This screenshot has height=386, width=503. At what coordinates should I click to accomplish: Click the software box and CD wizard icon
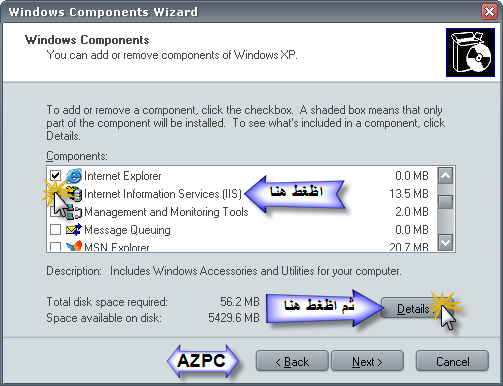click(x=470, y=52)
